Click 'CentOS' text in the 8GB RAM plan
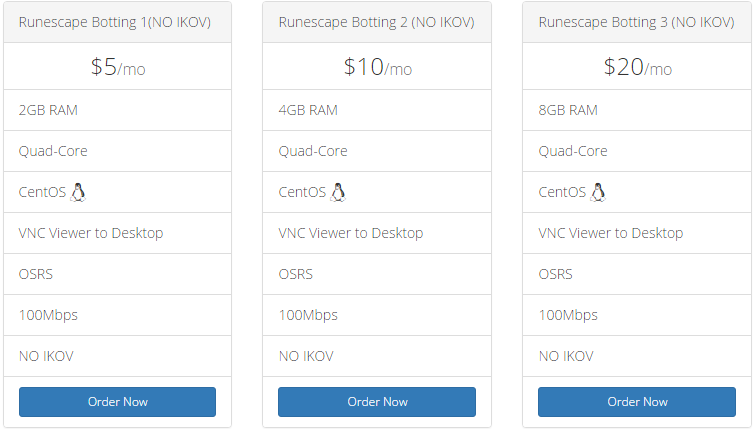Screen dimensions: 755x429 (x=562, y=192)
